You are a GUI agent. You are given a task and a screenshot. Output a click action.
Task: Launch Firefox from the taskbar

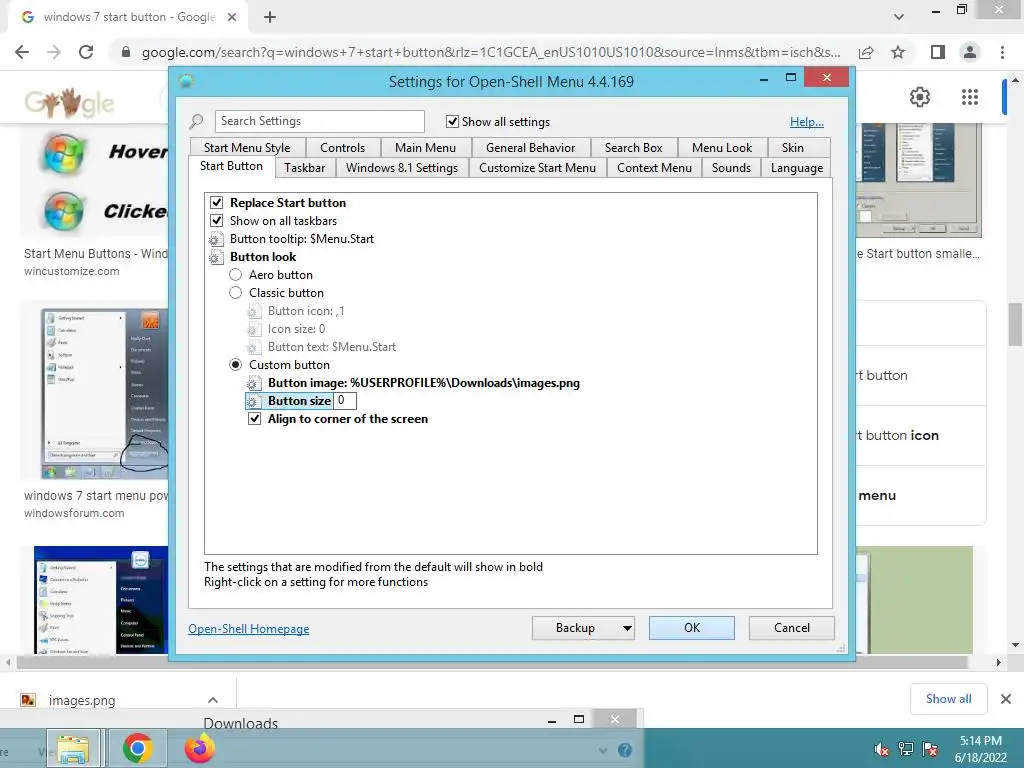pyautogui.click(x=200, y=748)
